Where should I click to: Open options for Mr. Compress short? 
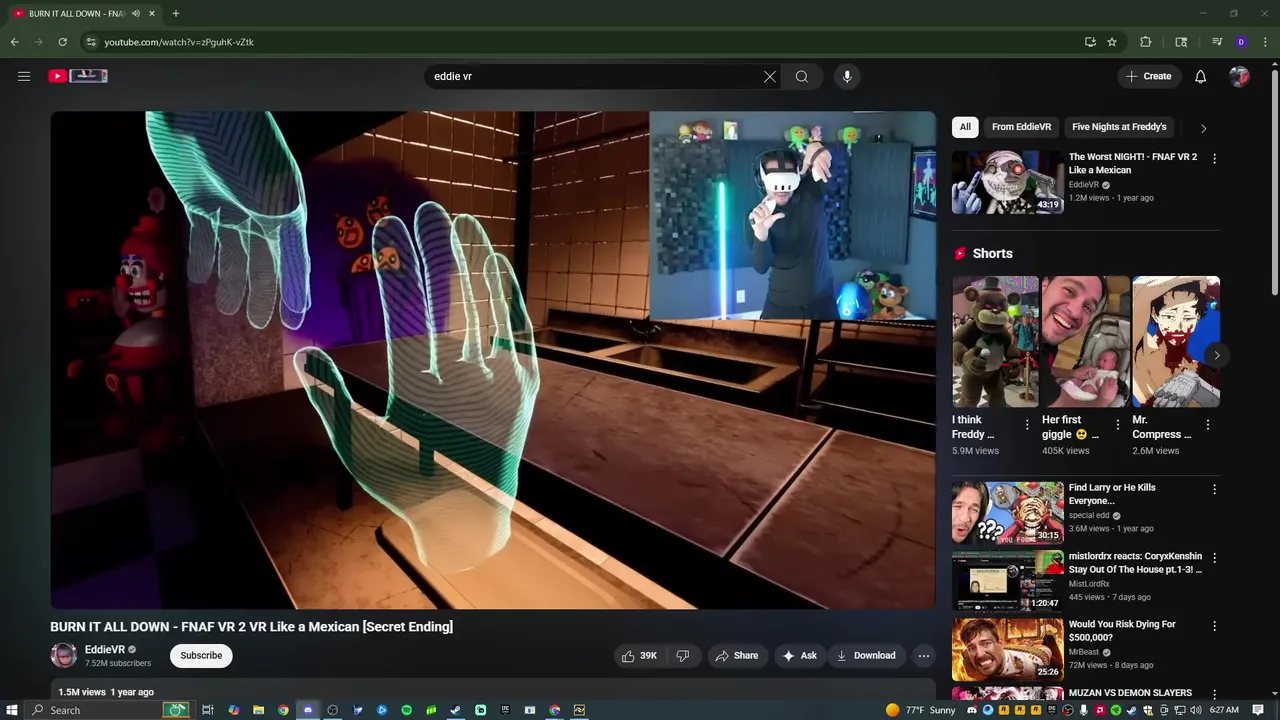pos(1208,425)
